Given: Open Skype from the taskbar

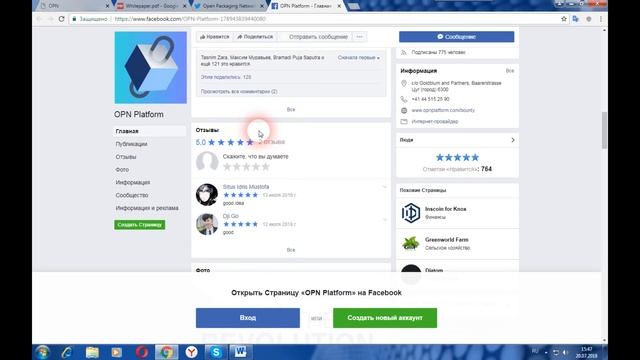Looking at the screenshot, I should [x=216, y=352].
